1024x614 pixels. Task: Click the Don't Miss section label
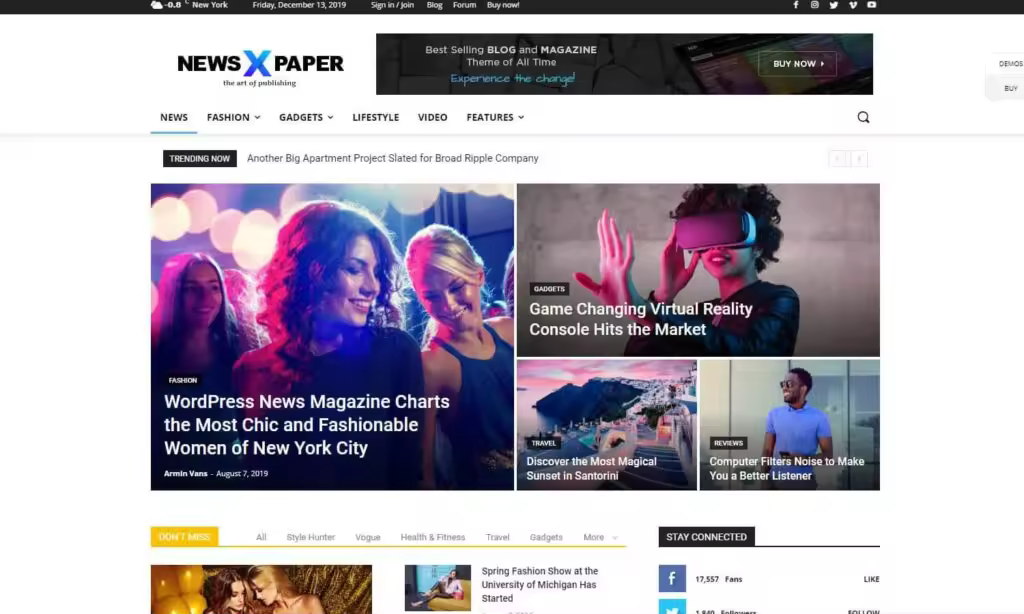pos(185,537)
